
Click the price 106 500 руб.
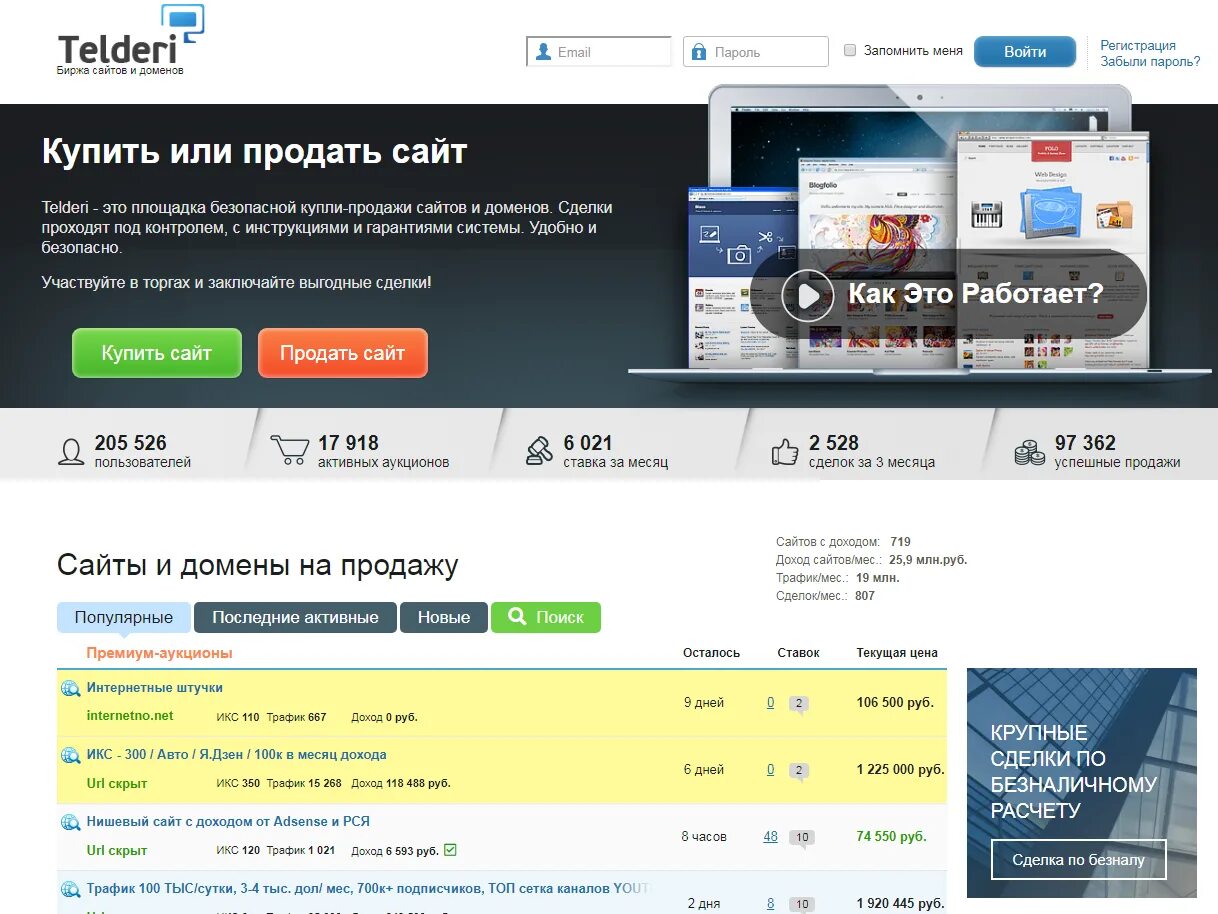[x=895, y=703]
